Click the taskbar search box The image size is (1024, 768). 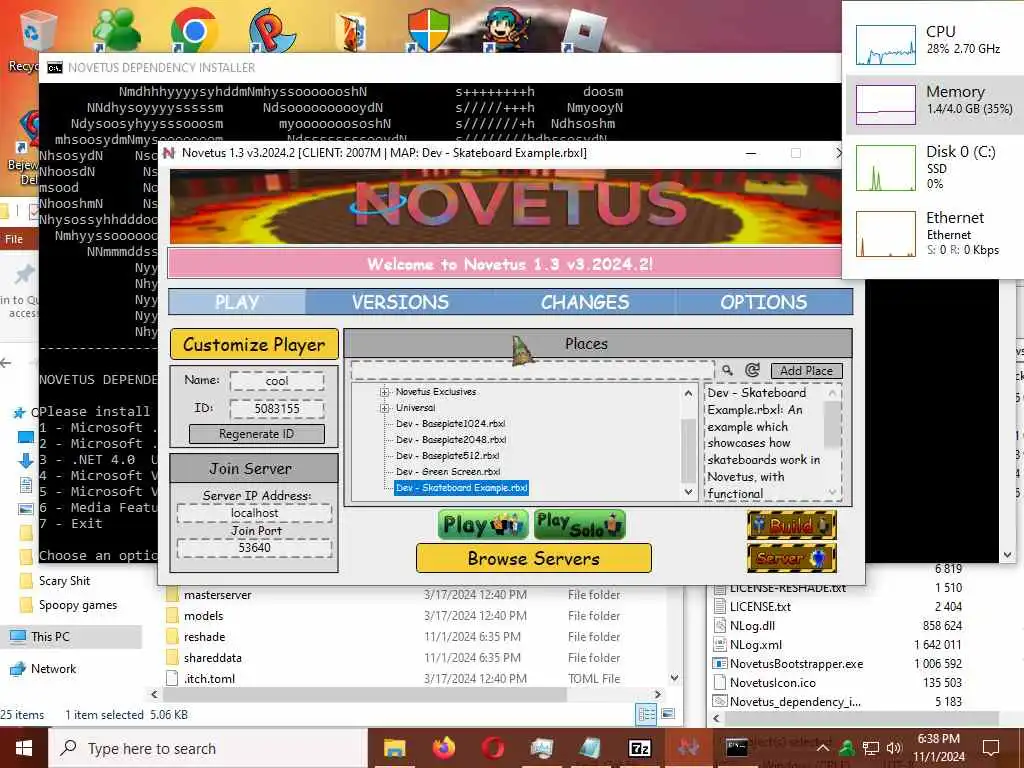point(208,748)
